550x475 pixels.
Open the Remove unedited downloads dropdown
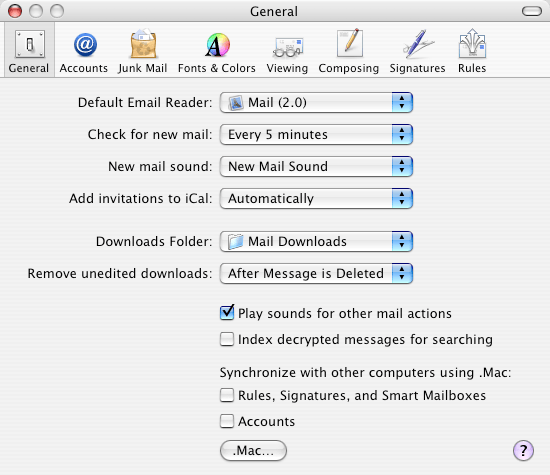(x=316, y=273)
